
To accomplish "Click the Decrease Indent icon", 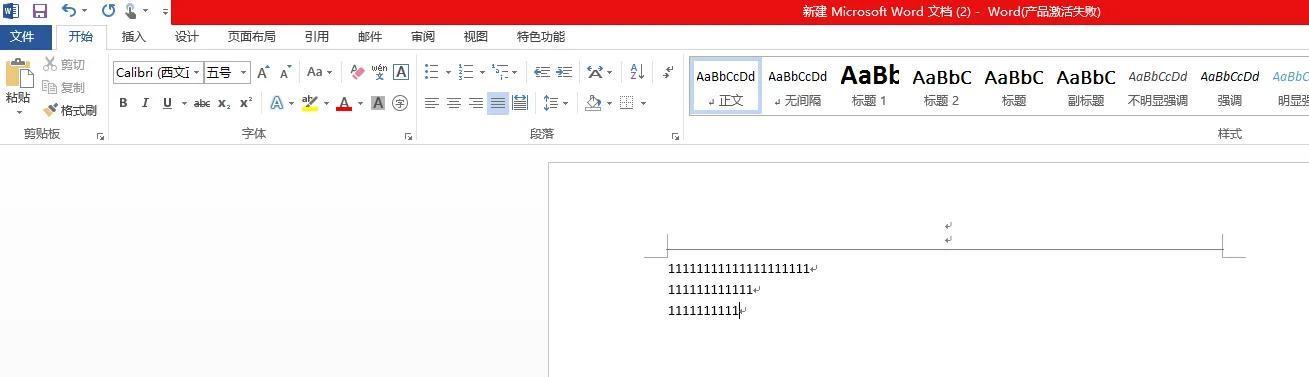I will pyautogui.click(x=542, y=72).
